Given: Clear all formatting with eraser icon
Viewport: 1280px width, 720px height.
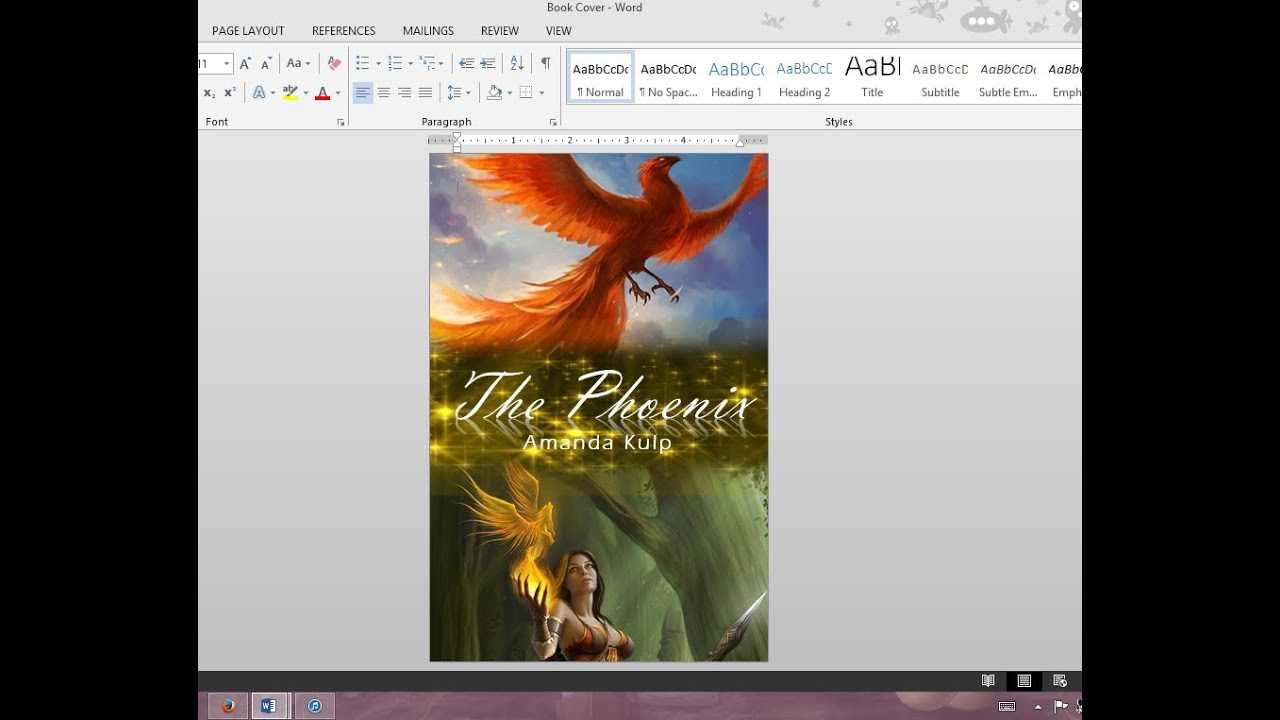Looking at the screenshot, I should (334, 63).
